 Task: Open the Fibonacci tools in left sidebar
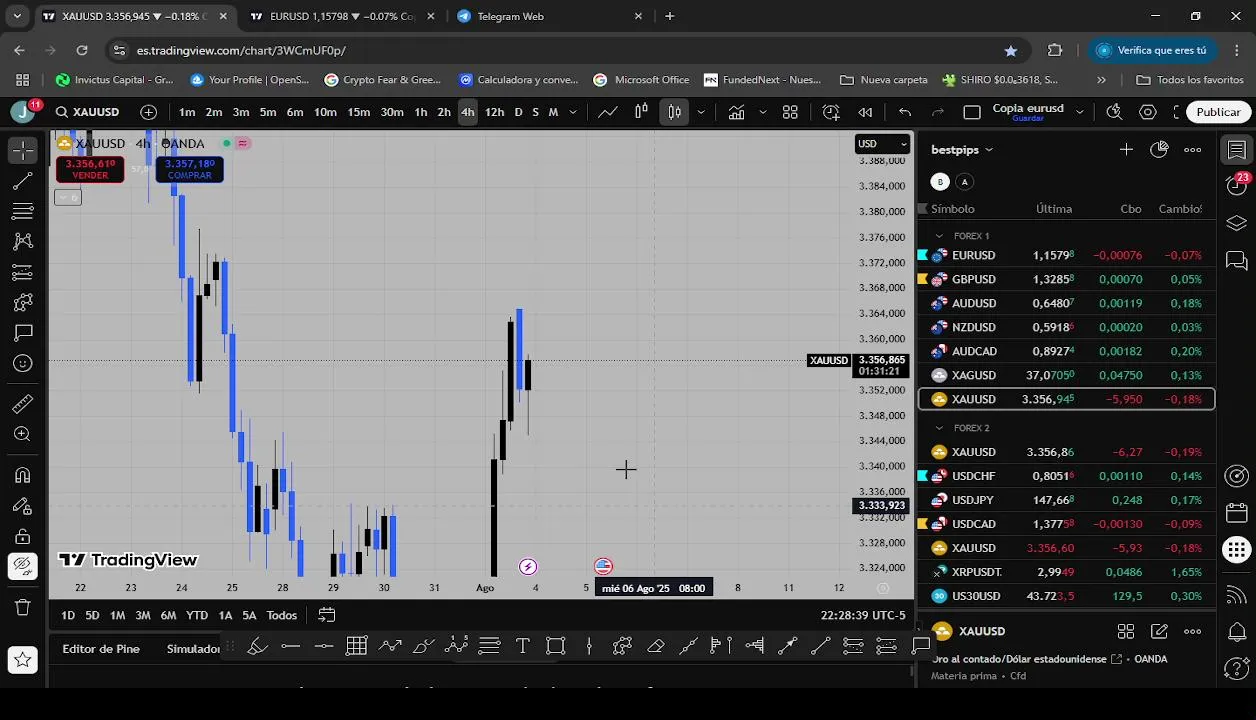click(23, 211)
